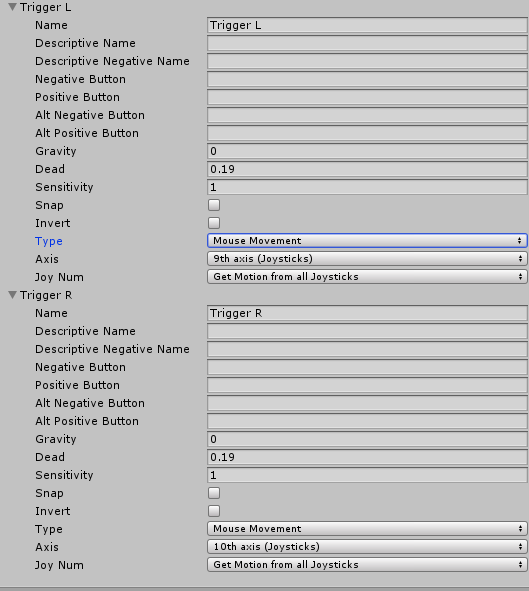This screenshot has height=591, width=529.
Task: Click Alt Positive Button field of Trigger R
Action: pos(367,421)
